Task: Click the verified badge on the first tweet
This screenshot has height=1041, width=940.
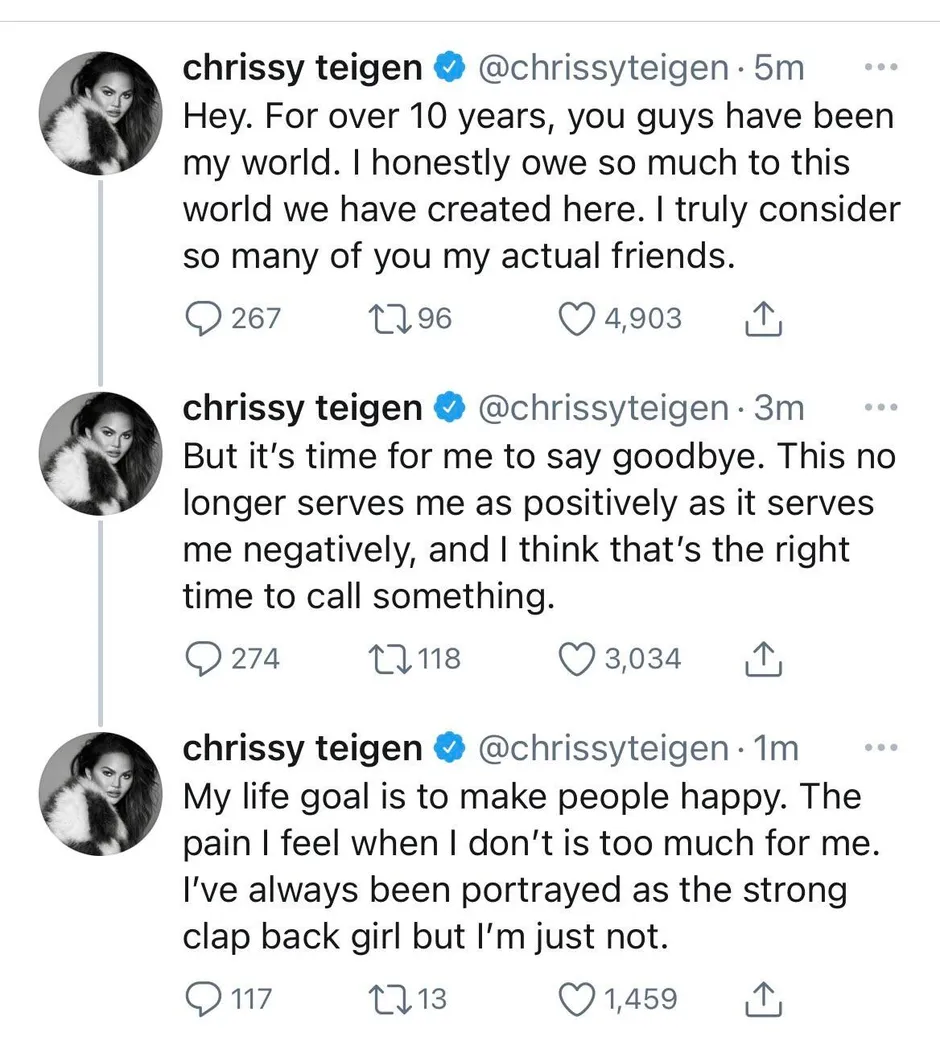Action: tap(449, 67)
